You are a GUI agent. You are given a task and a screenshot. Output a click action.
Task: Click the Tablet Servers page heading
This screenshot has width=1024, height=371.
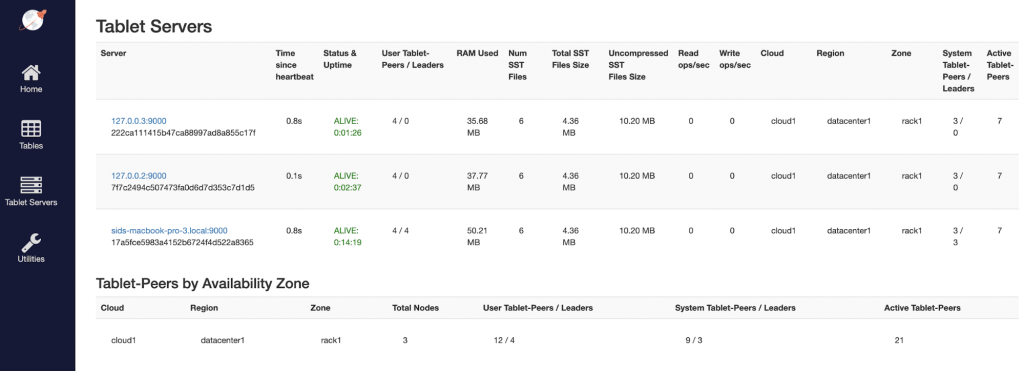pos(154,27)
